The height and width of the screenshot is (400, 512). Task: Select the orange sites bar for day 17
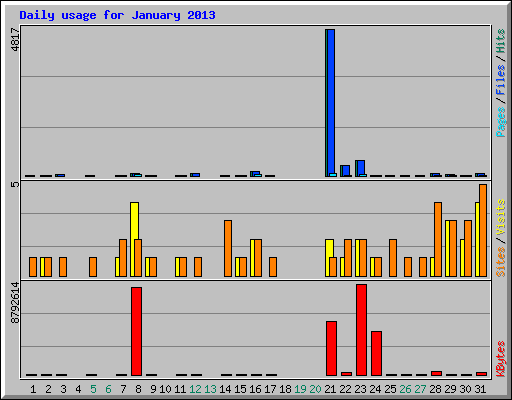273,267
